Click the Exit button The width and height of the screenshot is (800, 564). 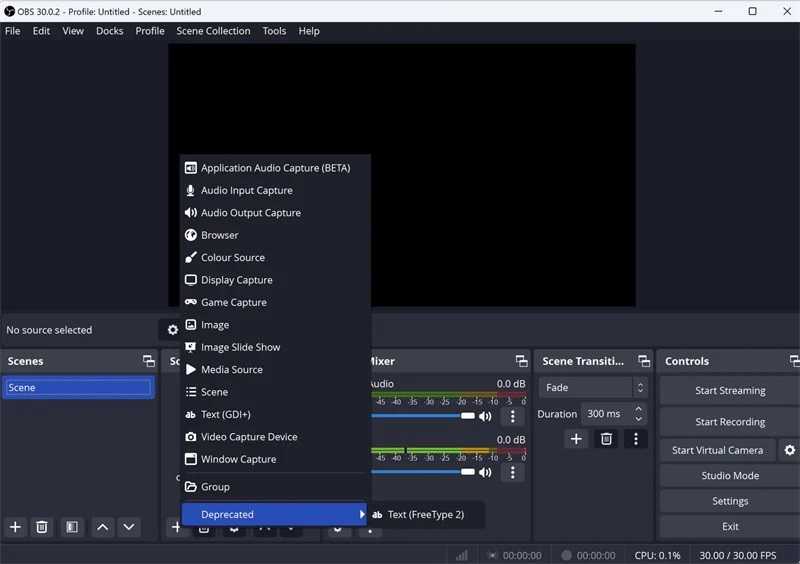click(730, 527)
